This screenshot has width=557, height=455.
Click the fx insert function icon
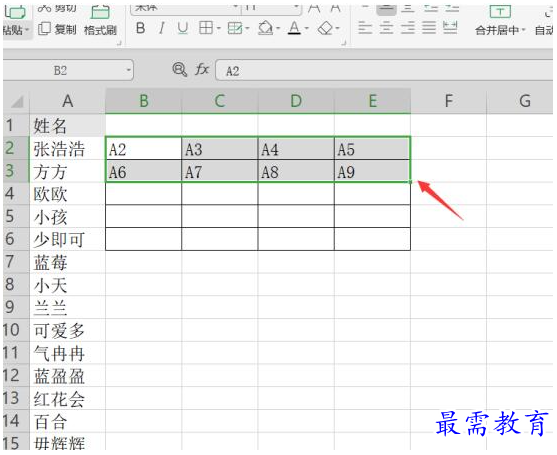coord(202,69)
